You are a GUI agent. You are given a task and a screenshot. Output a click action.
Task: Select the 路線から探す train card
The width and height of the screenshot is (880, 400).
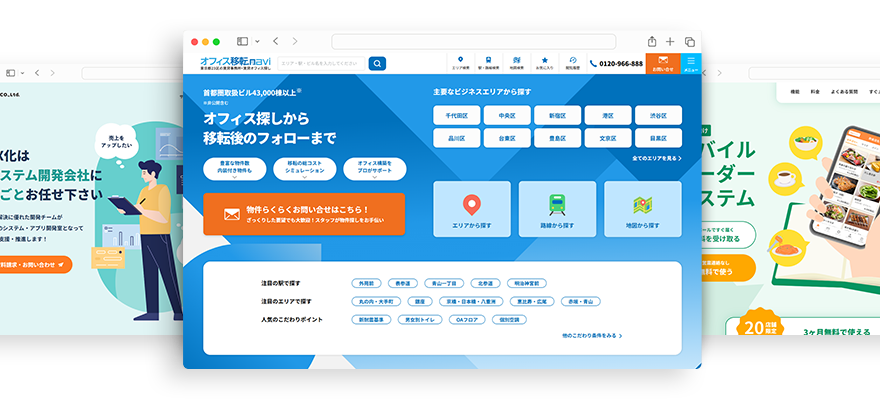point(557,209)
